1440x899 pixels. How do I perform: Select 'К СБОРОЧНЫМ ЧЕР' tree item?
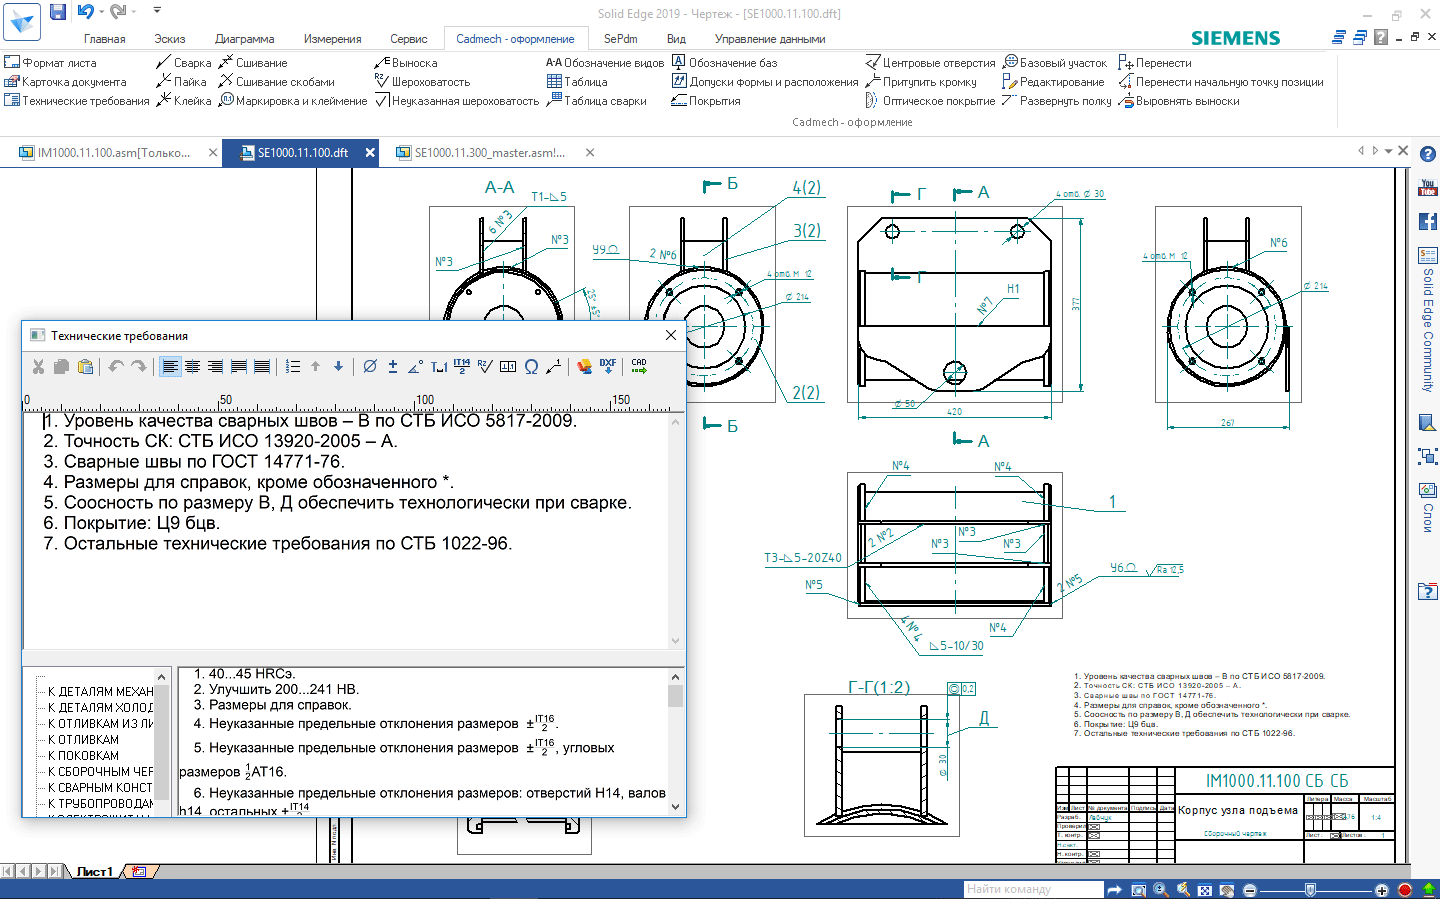pos(100,772)
